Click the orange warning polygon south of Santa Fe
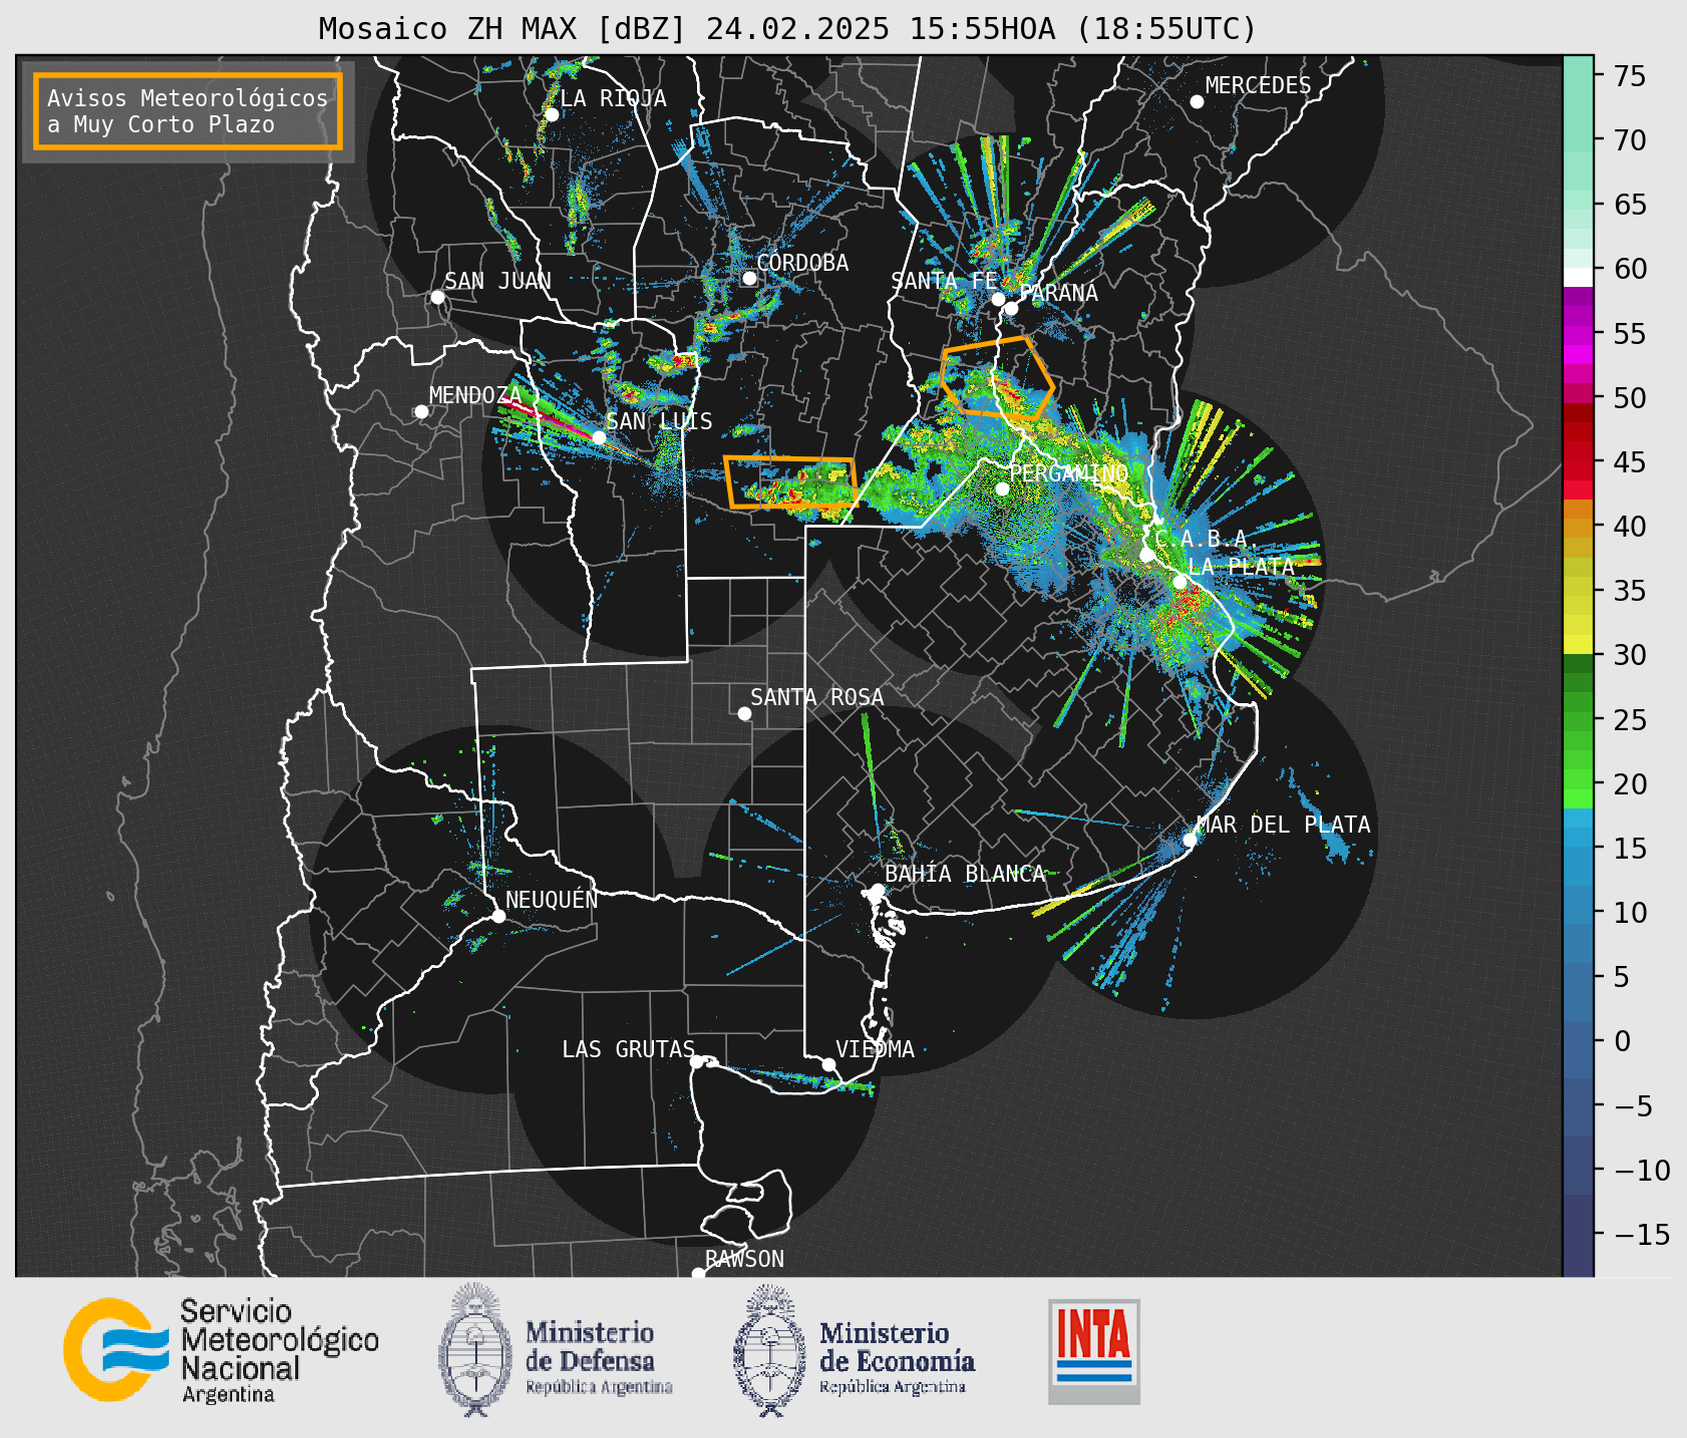 point(997,377)
